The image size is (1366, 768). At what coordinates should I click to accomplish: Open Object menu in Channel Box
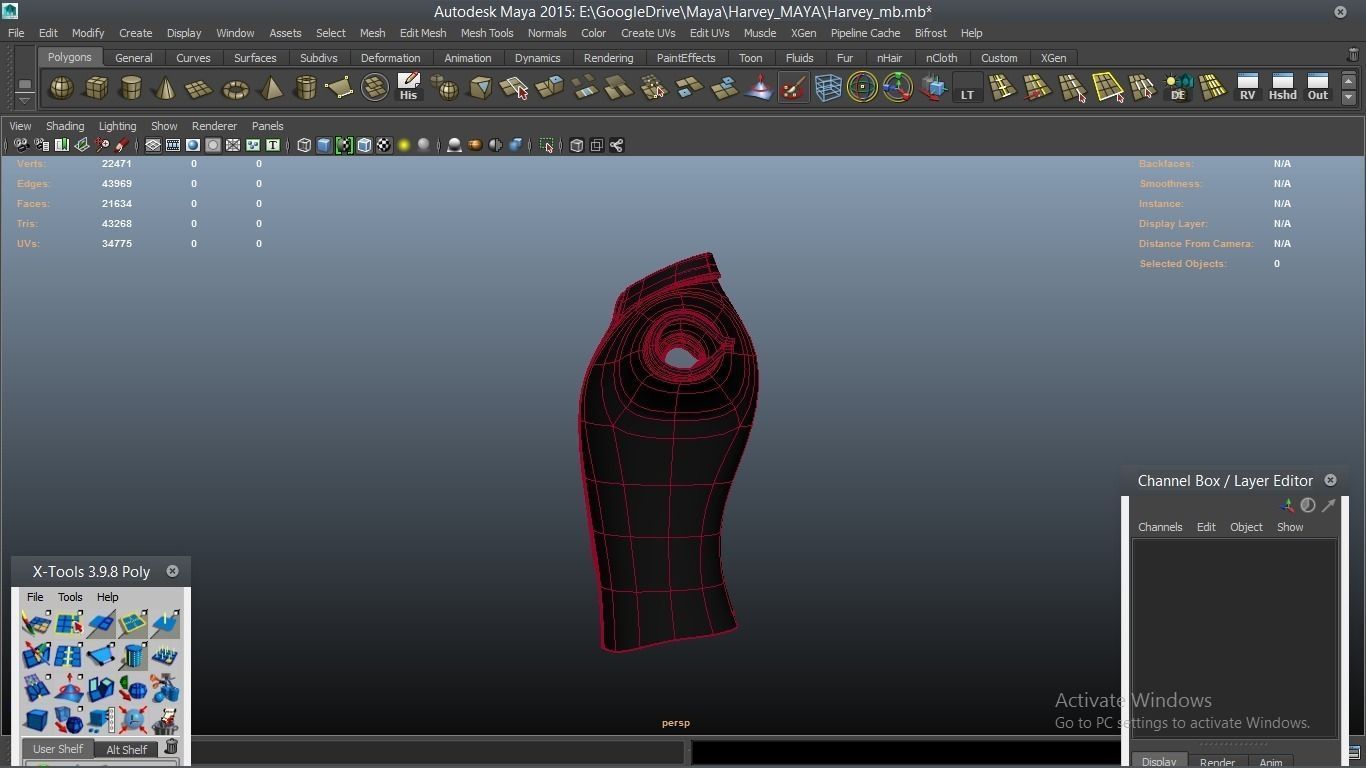pos(1246,527)
